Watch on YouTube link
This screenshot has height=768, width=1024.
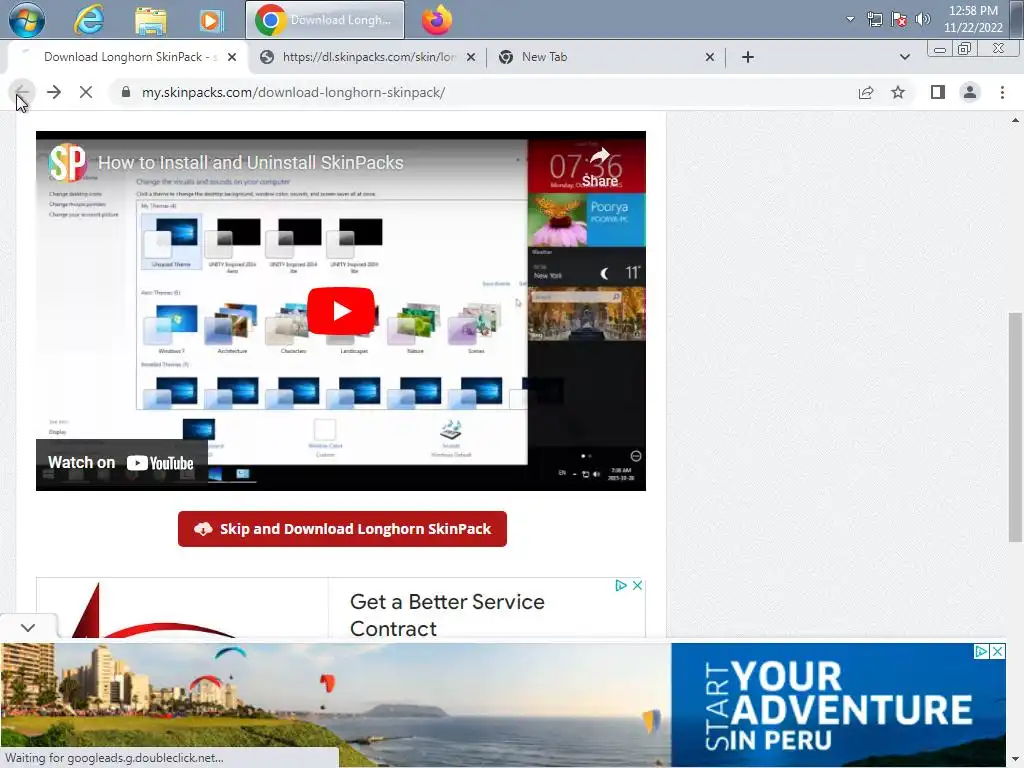121,463
